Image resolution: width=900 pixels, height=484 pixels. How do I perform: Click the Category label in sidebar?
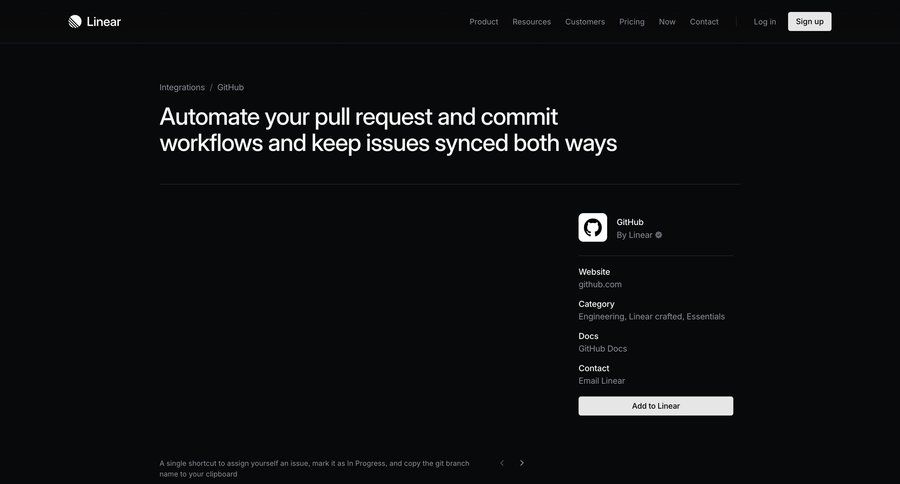596,304
